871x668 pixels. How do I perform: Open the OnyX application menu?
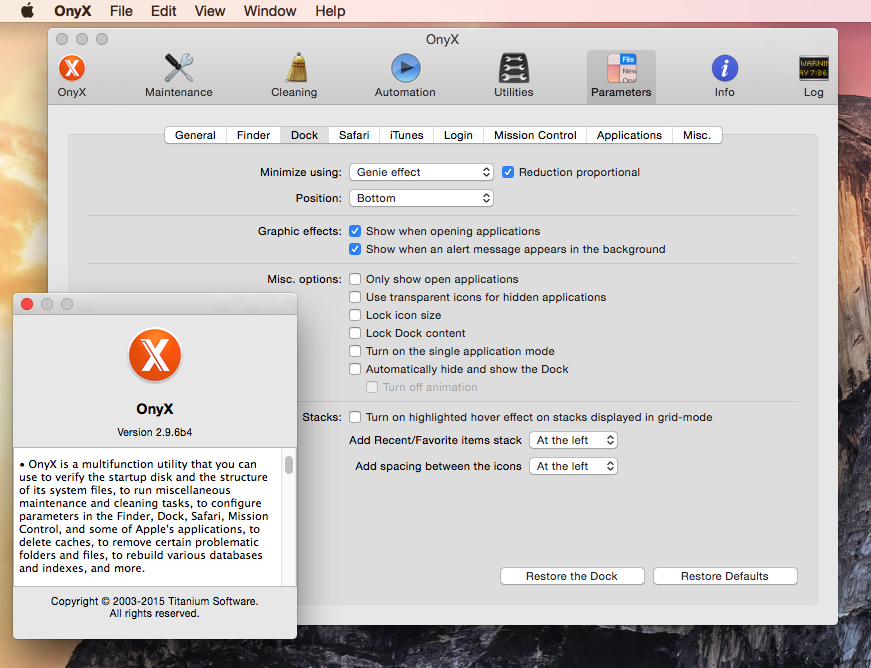point(72,11)
